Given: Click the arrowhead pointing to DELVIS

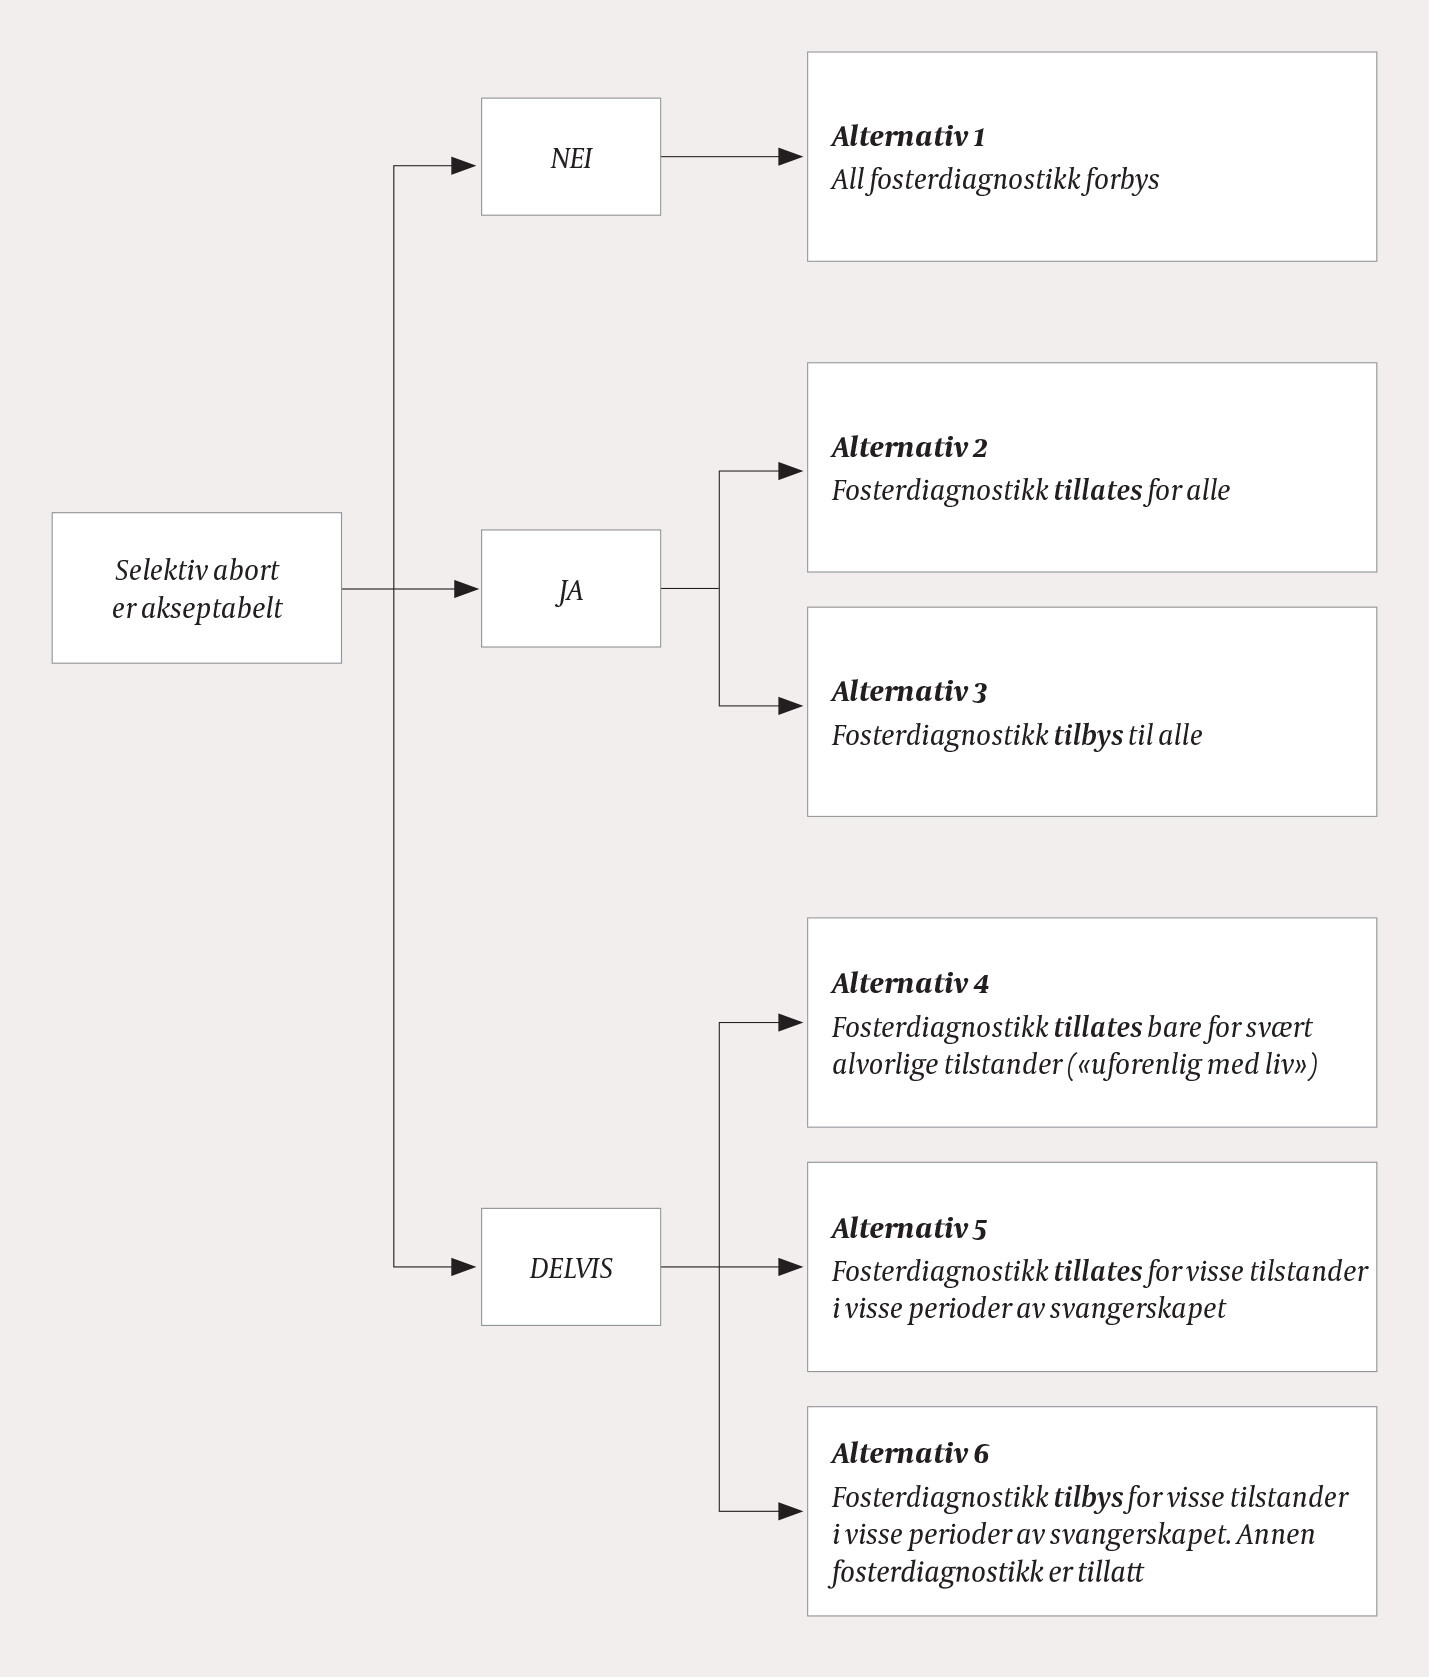Looking at the screenshot, I should tap(464, 1267).
